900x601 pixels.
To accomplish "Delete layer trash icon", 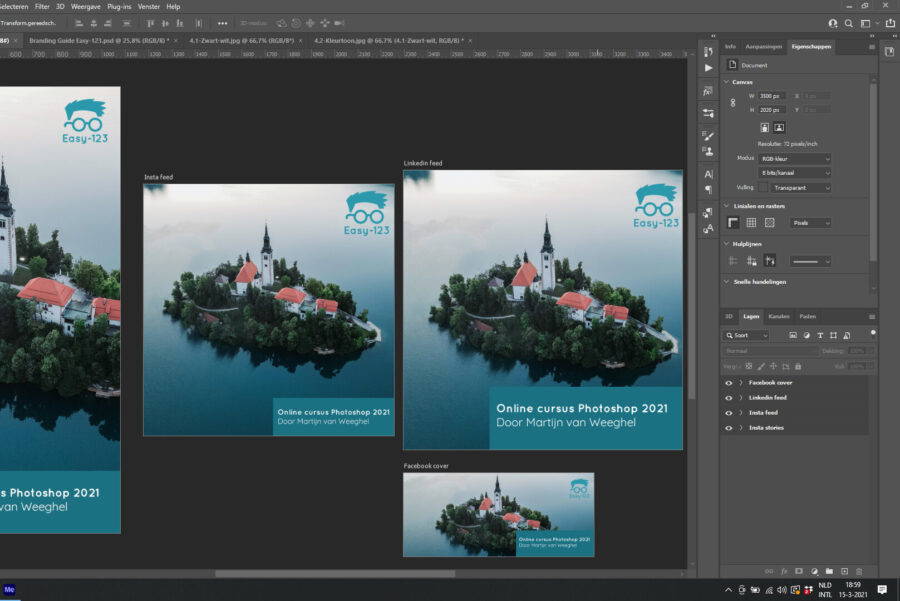I will pyautogui.click(x=859, y=571).
